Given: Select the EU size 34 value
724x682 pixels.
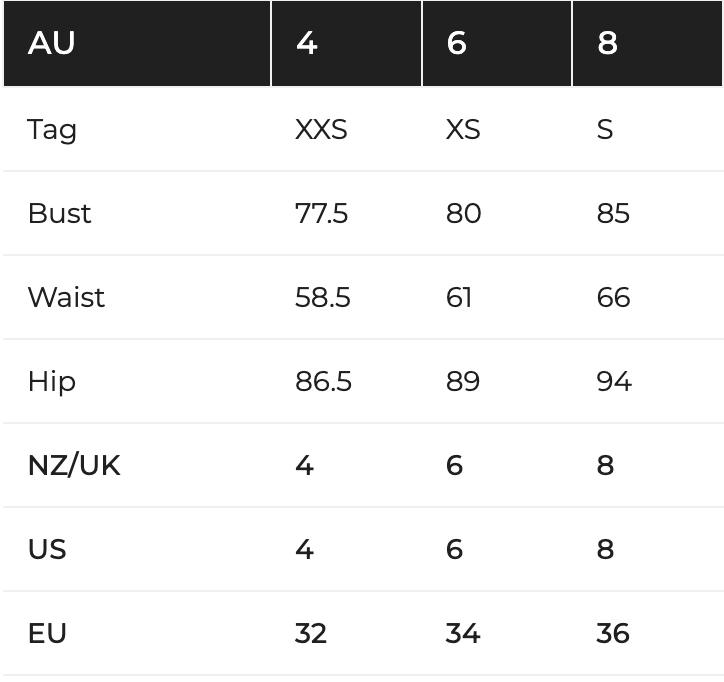Looking at the screenshot, I should point(463,633).
